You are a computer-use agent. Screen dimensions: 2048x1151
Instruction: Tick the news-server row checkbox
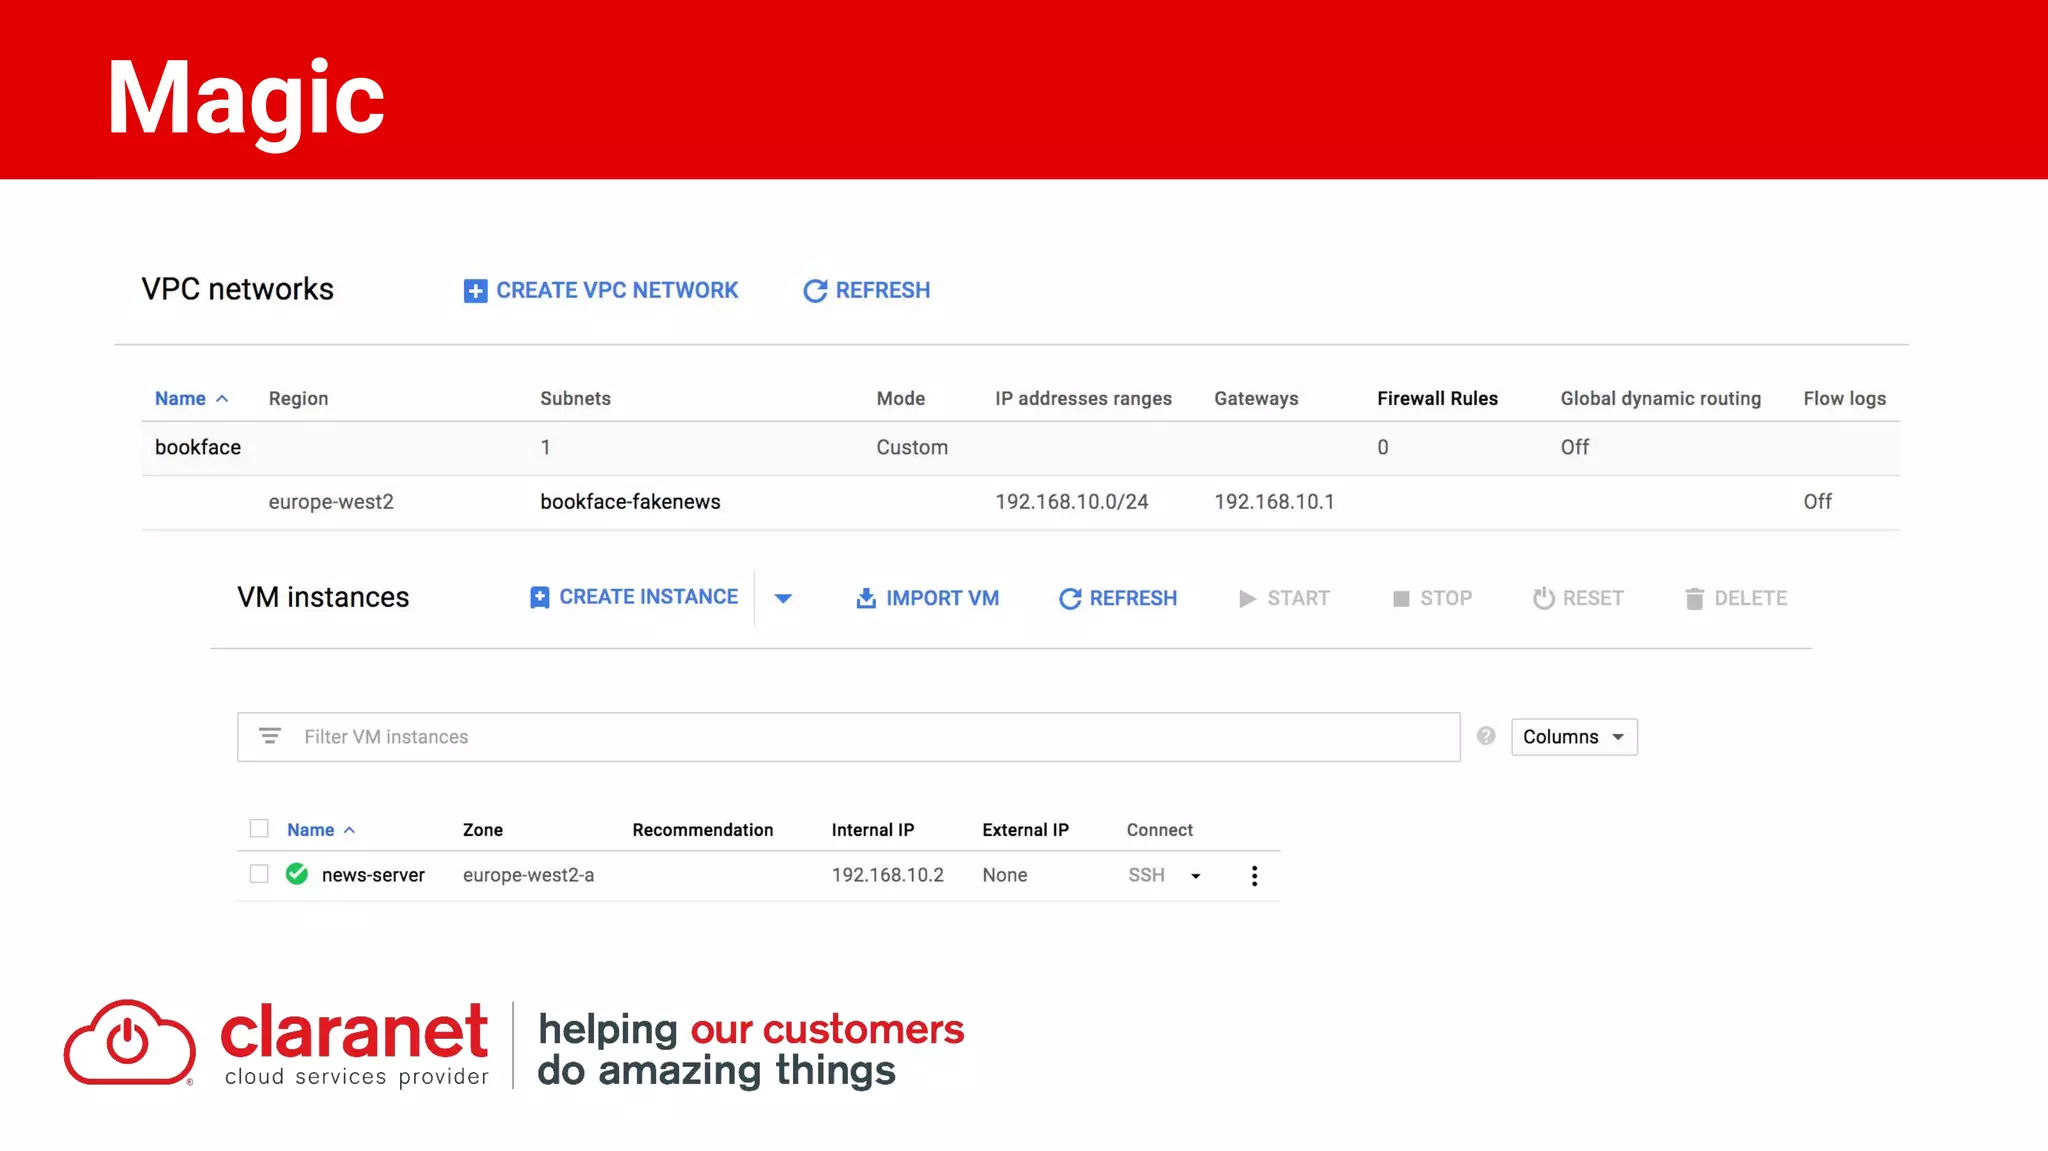pos(259,875)
